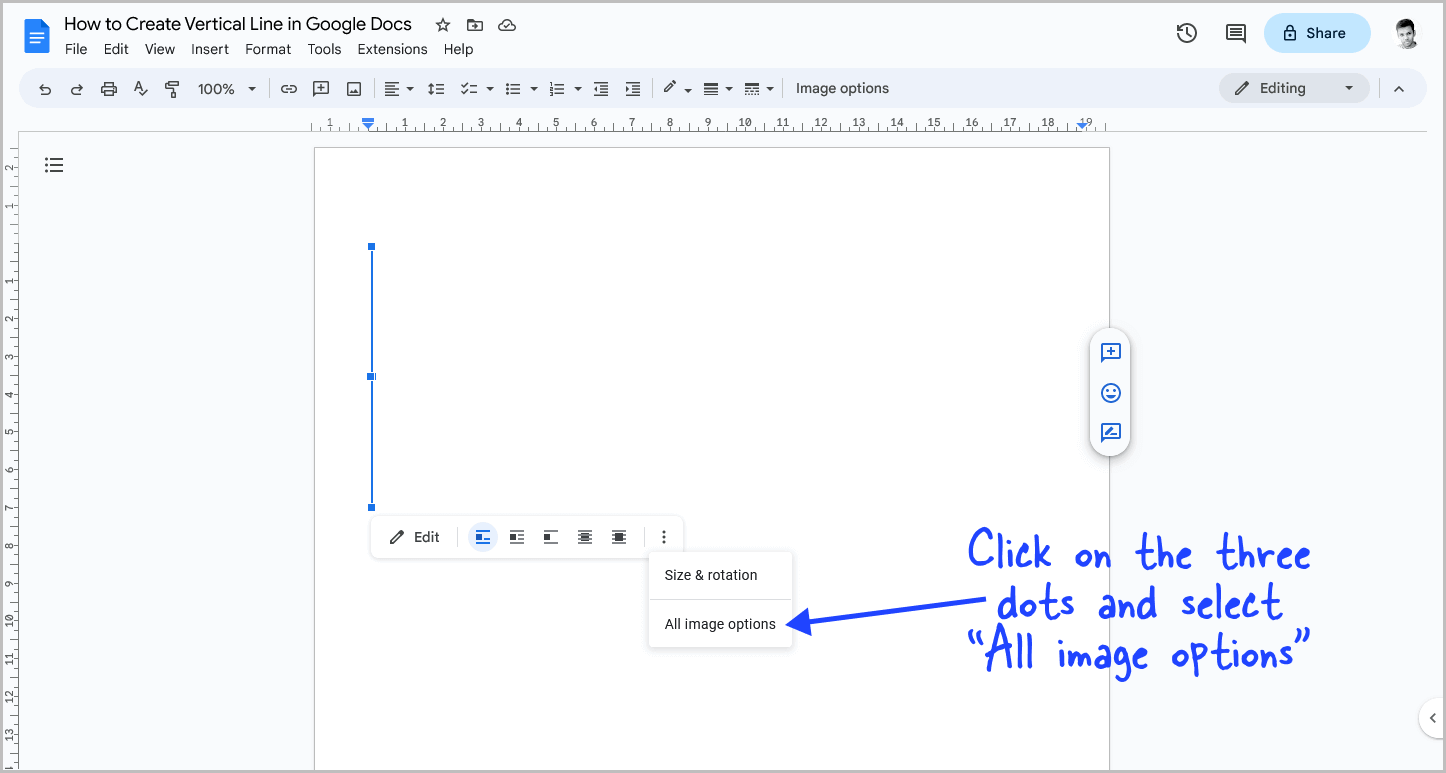Click the Insert image icon

click(x=353, y=88)
